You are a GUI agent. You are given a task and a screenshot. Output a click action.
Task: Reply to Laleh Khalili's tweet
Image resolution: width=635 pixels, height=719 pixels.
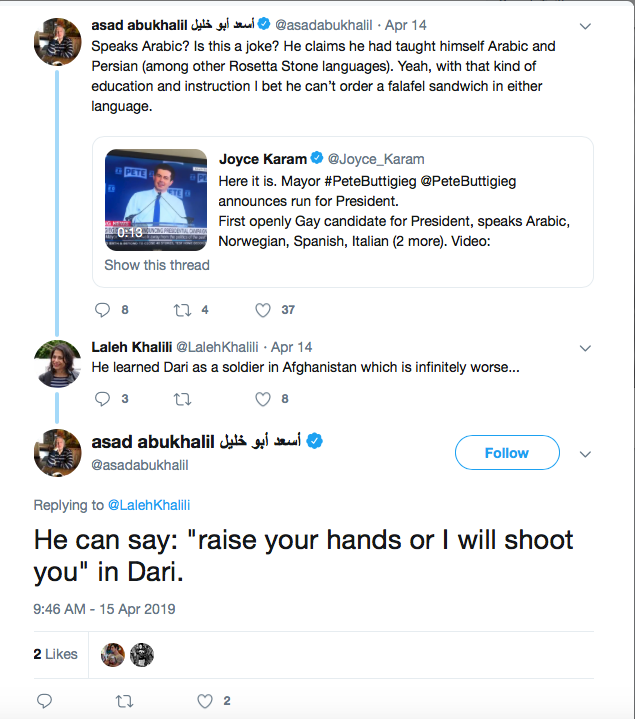tap(101, 399)
